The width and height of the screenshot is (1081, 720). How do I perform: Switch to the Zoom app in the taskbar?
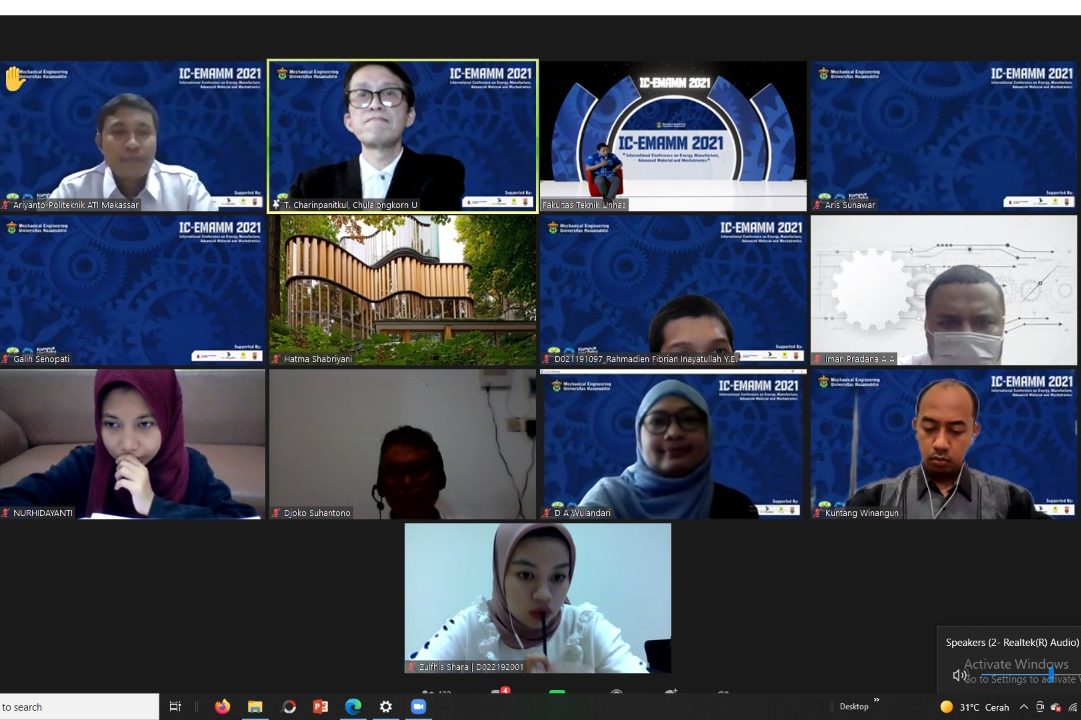[x=418, y=707]
